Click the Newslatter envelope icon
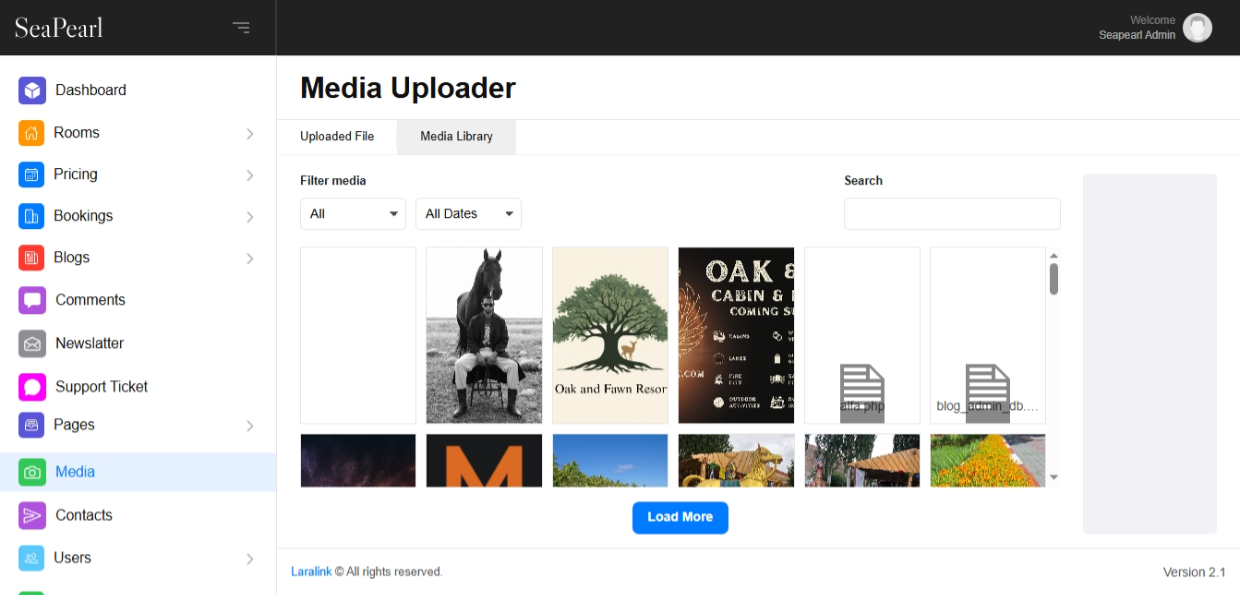The image size is (1240, 595). pyautogui.click(x=32, y=343)
